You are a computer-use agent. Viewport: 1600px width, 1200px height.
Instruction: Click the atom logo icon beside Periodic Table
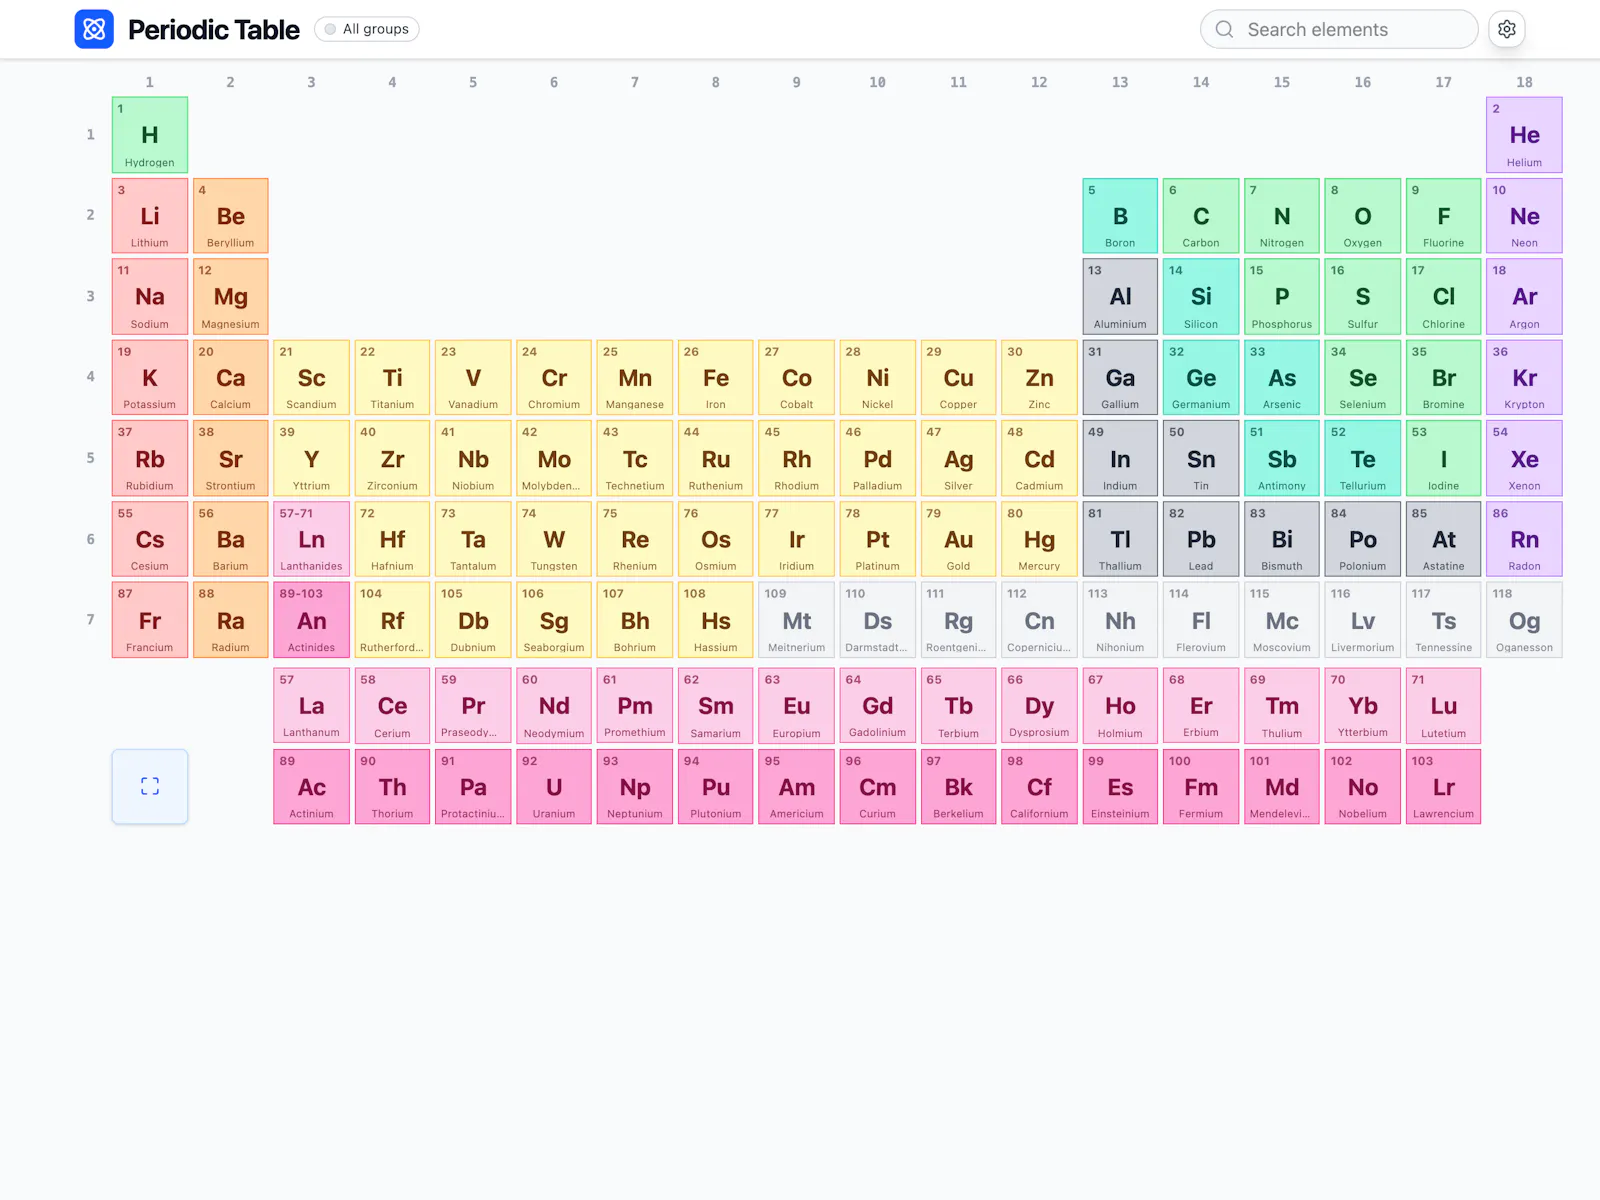[x=94, y=29]
